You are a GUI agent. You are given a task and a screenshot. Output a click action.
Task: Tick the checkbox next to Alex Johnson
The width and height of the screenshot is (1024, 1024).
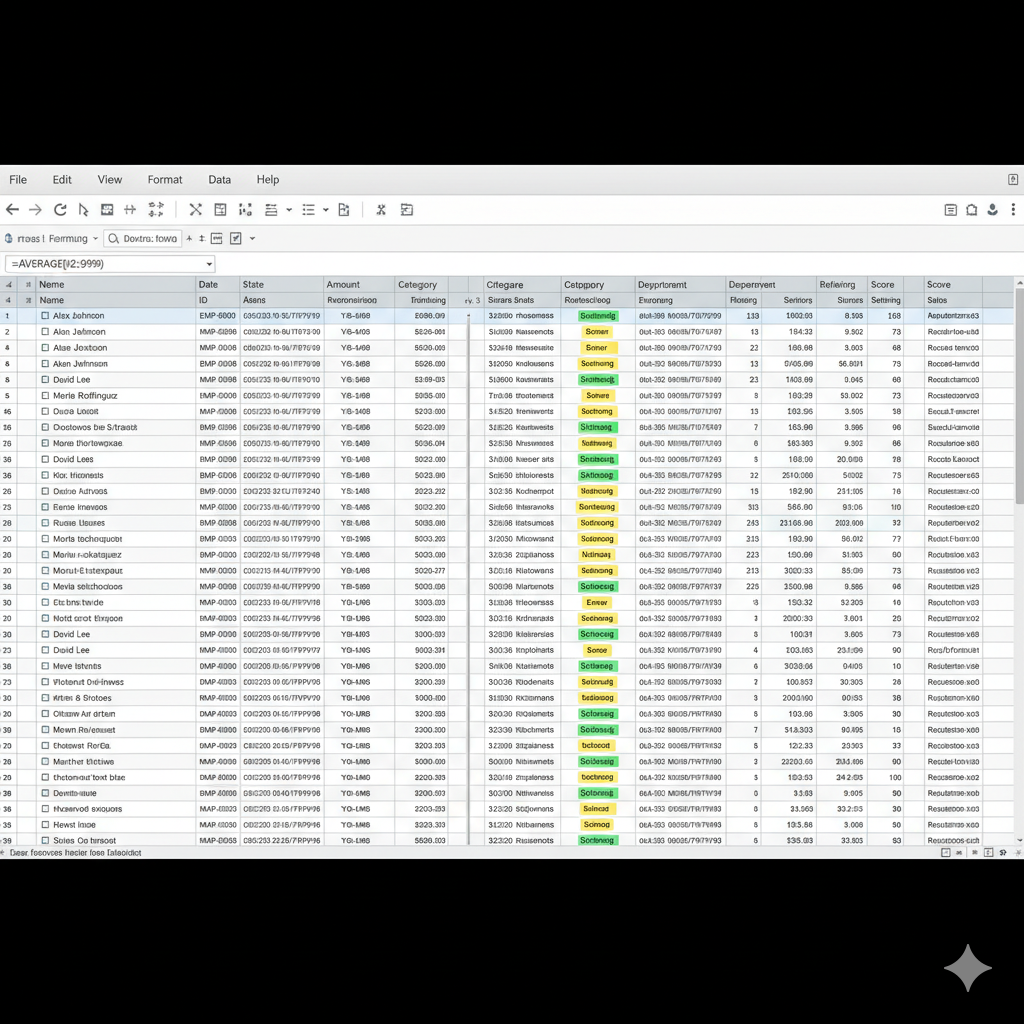[45, 316]
